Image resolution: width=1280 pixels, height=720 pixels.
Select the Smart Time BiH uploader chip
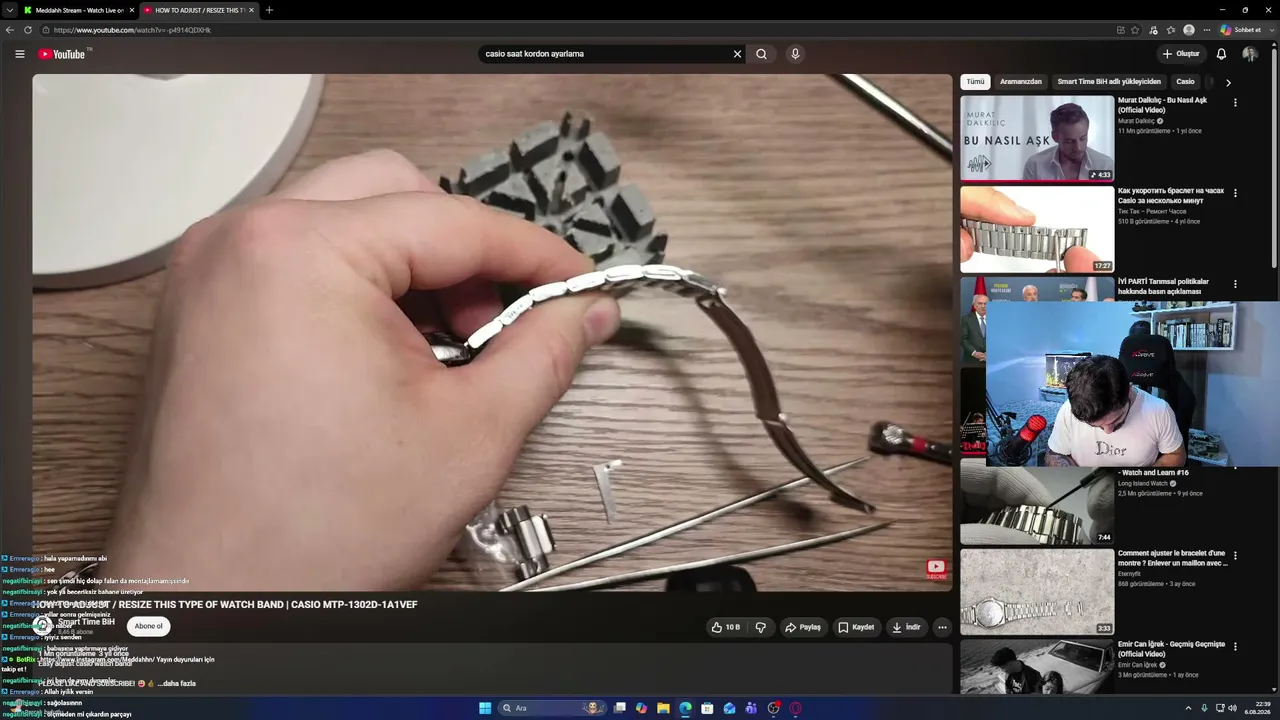pyautogui.click(x=1109, y=82)
